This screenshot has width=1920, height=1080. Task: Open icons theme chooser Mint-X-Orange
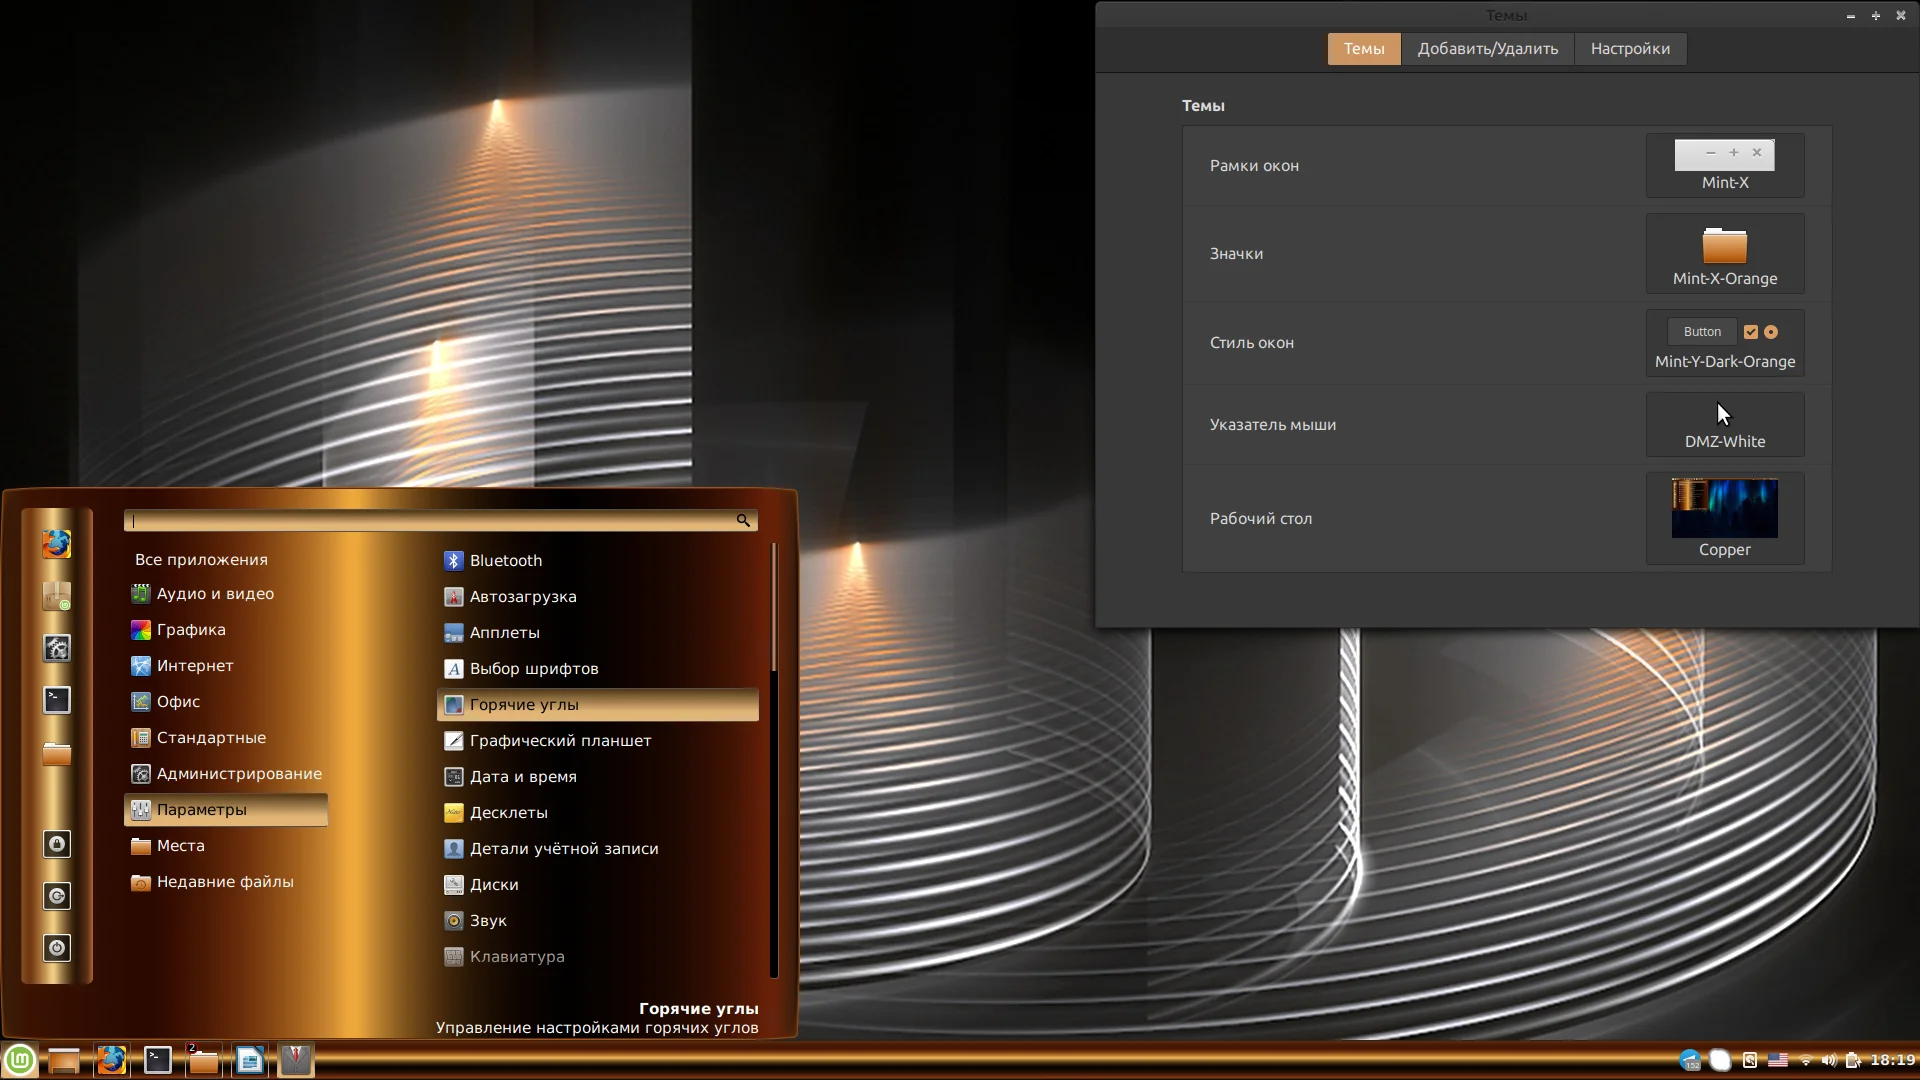(x=1725, y=253)
